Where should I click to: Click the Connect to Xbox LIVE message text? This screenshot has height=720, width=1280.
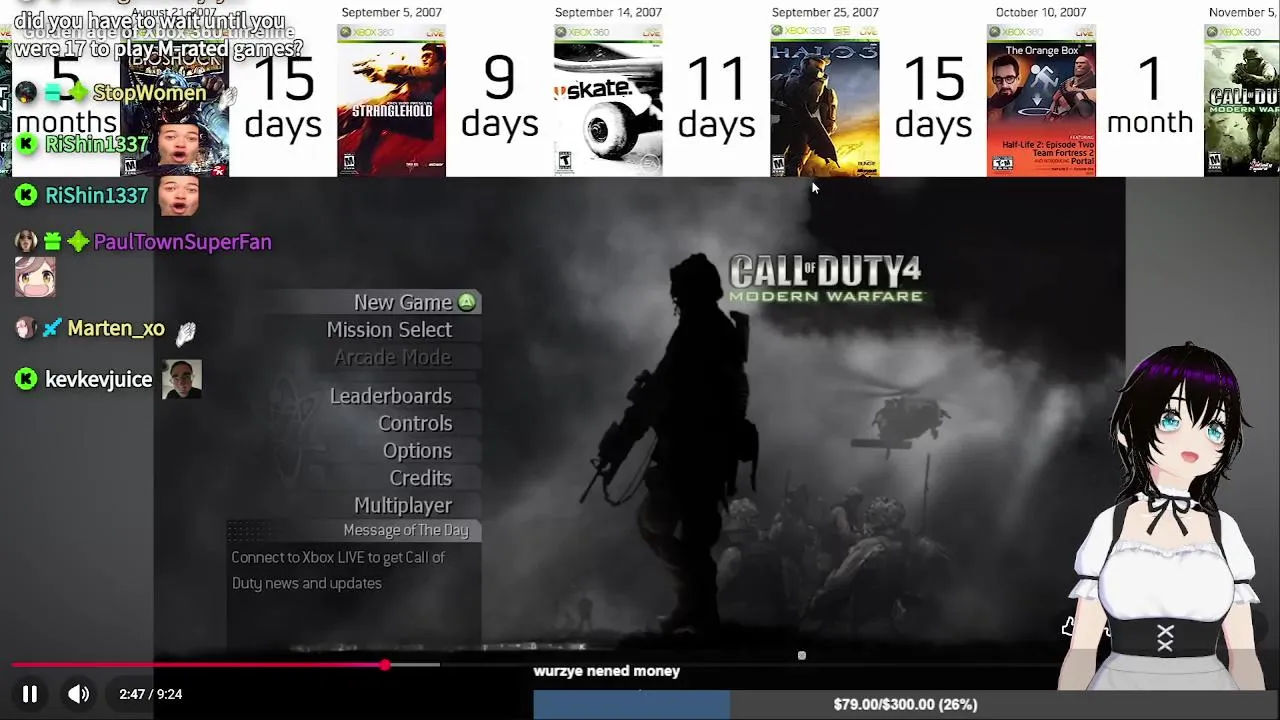pos(338,570)
